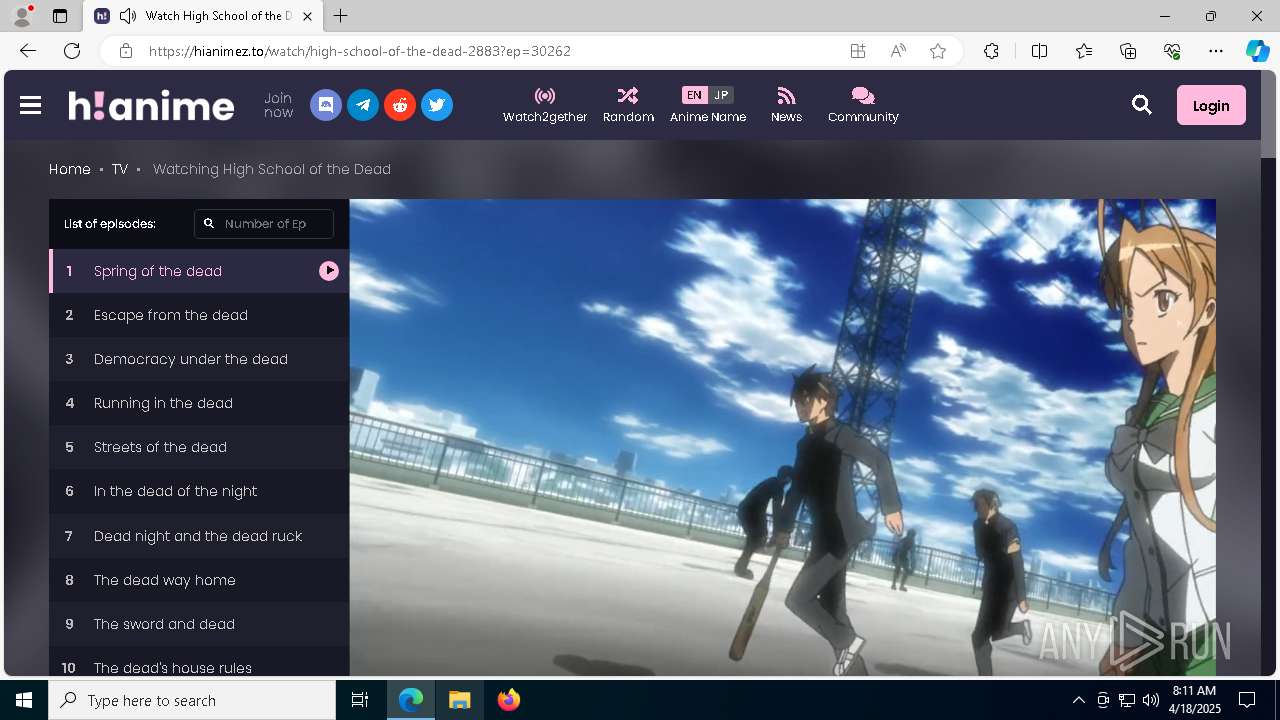Open the Twitter join link

pyautogui.click(x=437, y=105)
